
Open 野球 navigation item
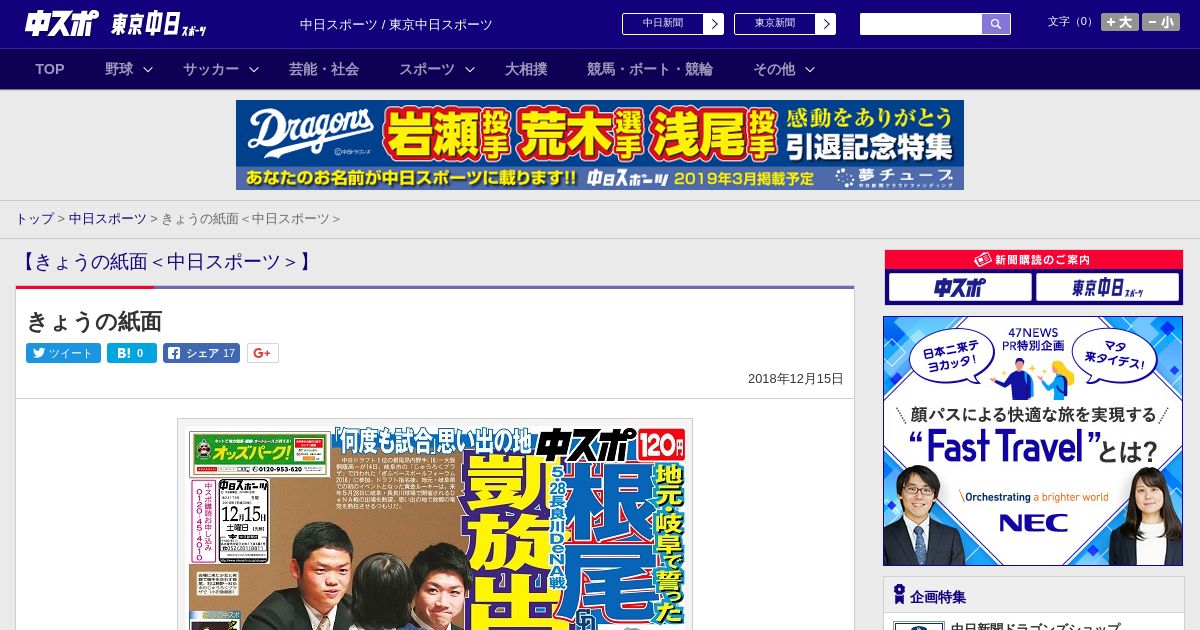coord(119,69)
